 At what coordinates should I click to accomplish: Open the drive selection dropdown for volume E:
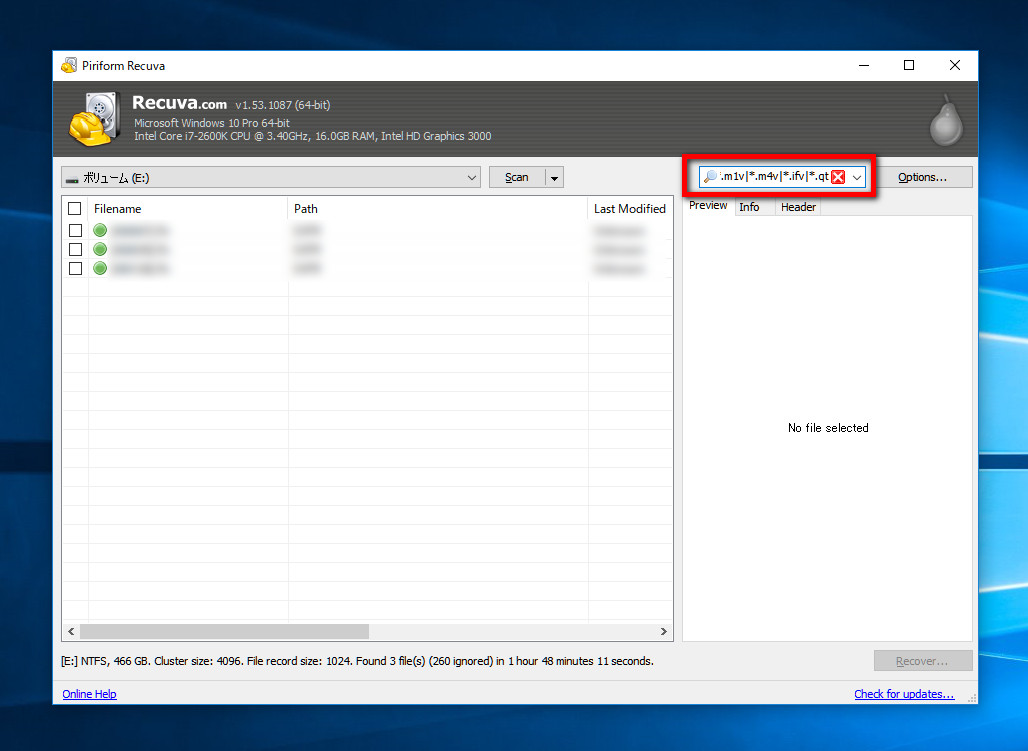pyautogui.click(x=271, y=178)
